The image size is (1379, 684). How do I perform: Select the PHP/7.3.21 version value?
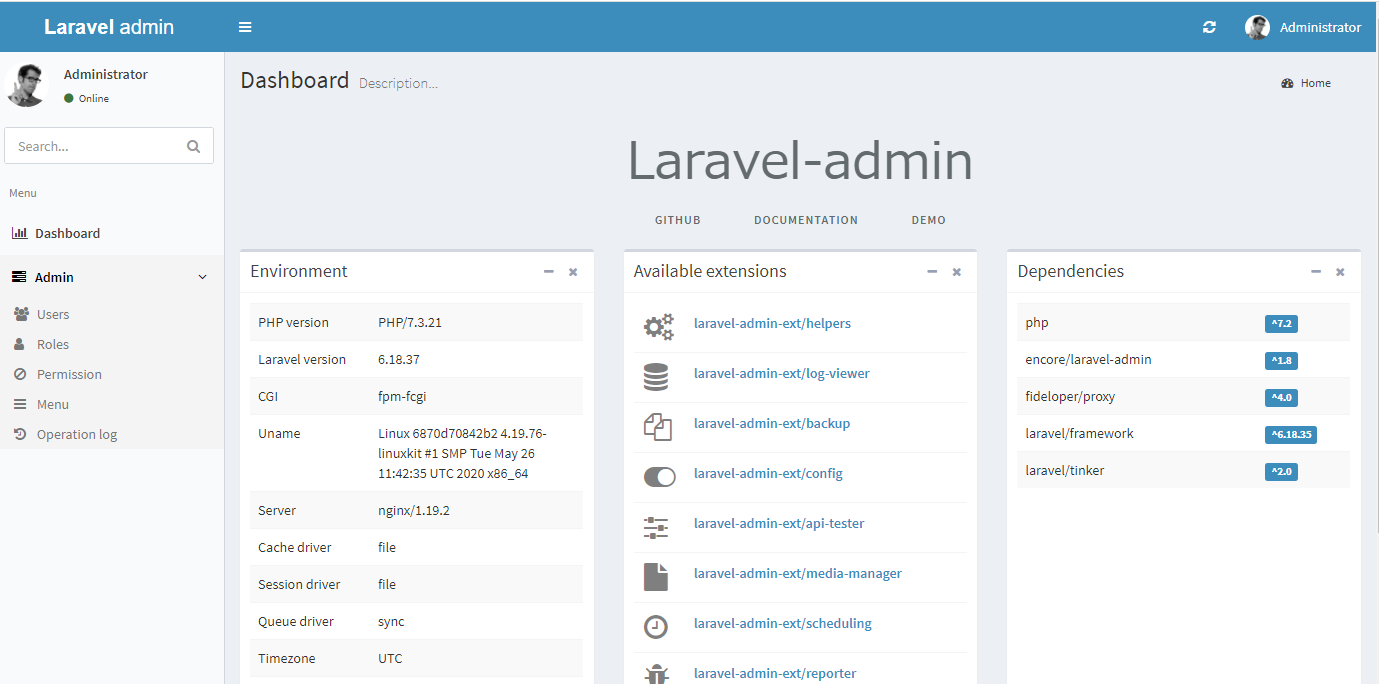click(x=410, y=322)
